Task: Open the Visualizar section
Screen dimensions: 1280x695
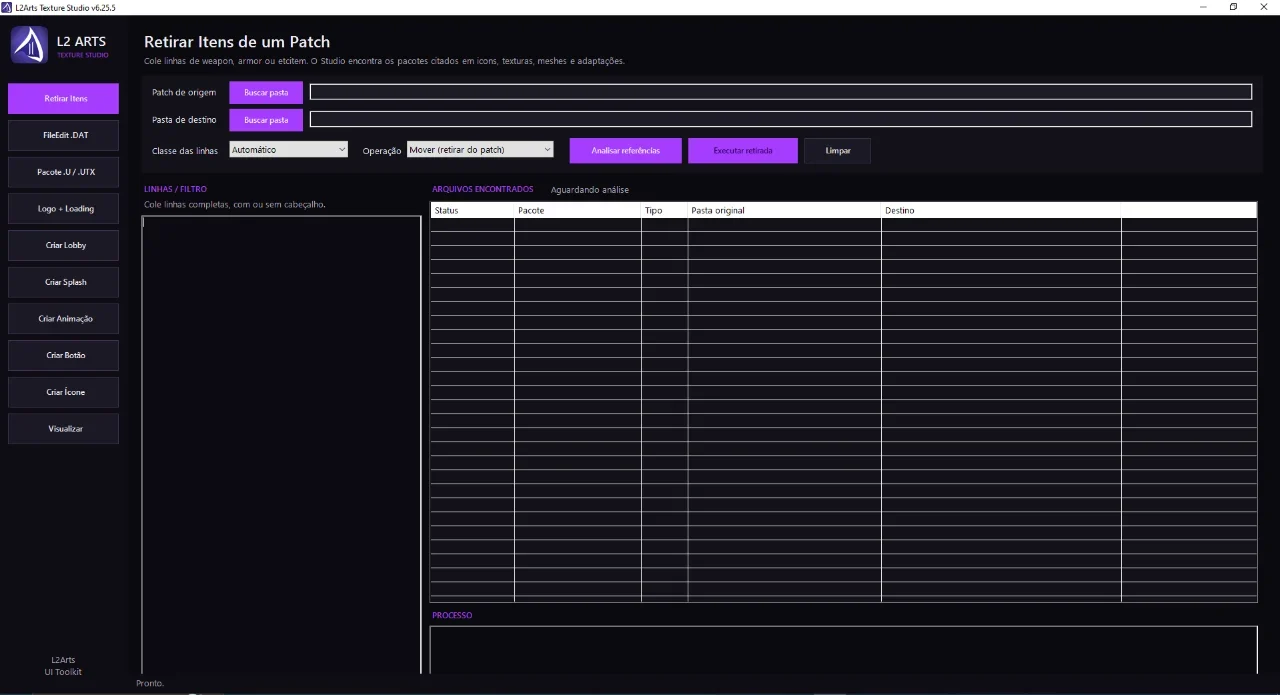Action: coord(64,429)
